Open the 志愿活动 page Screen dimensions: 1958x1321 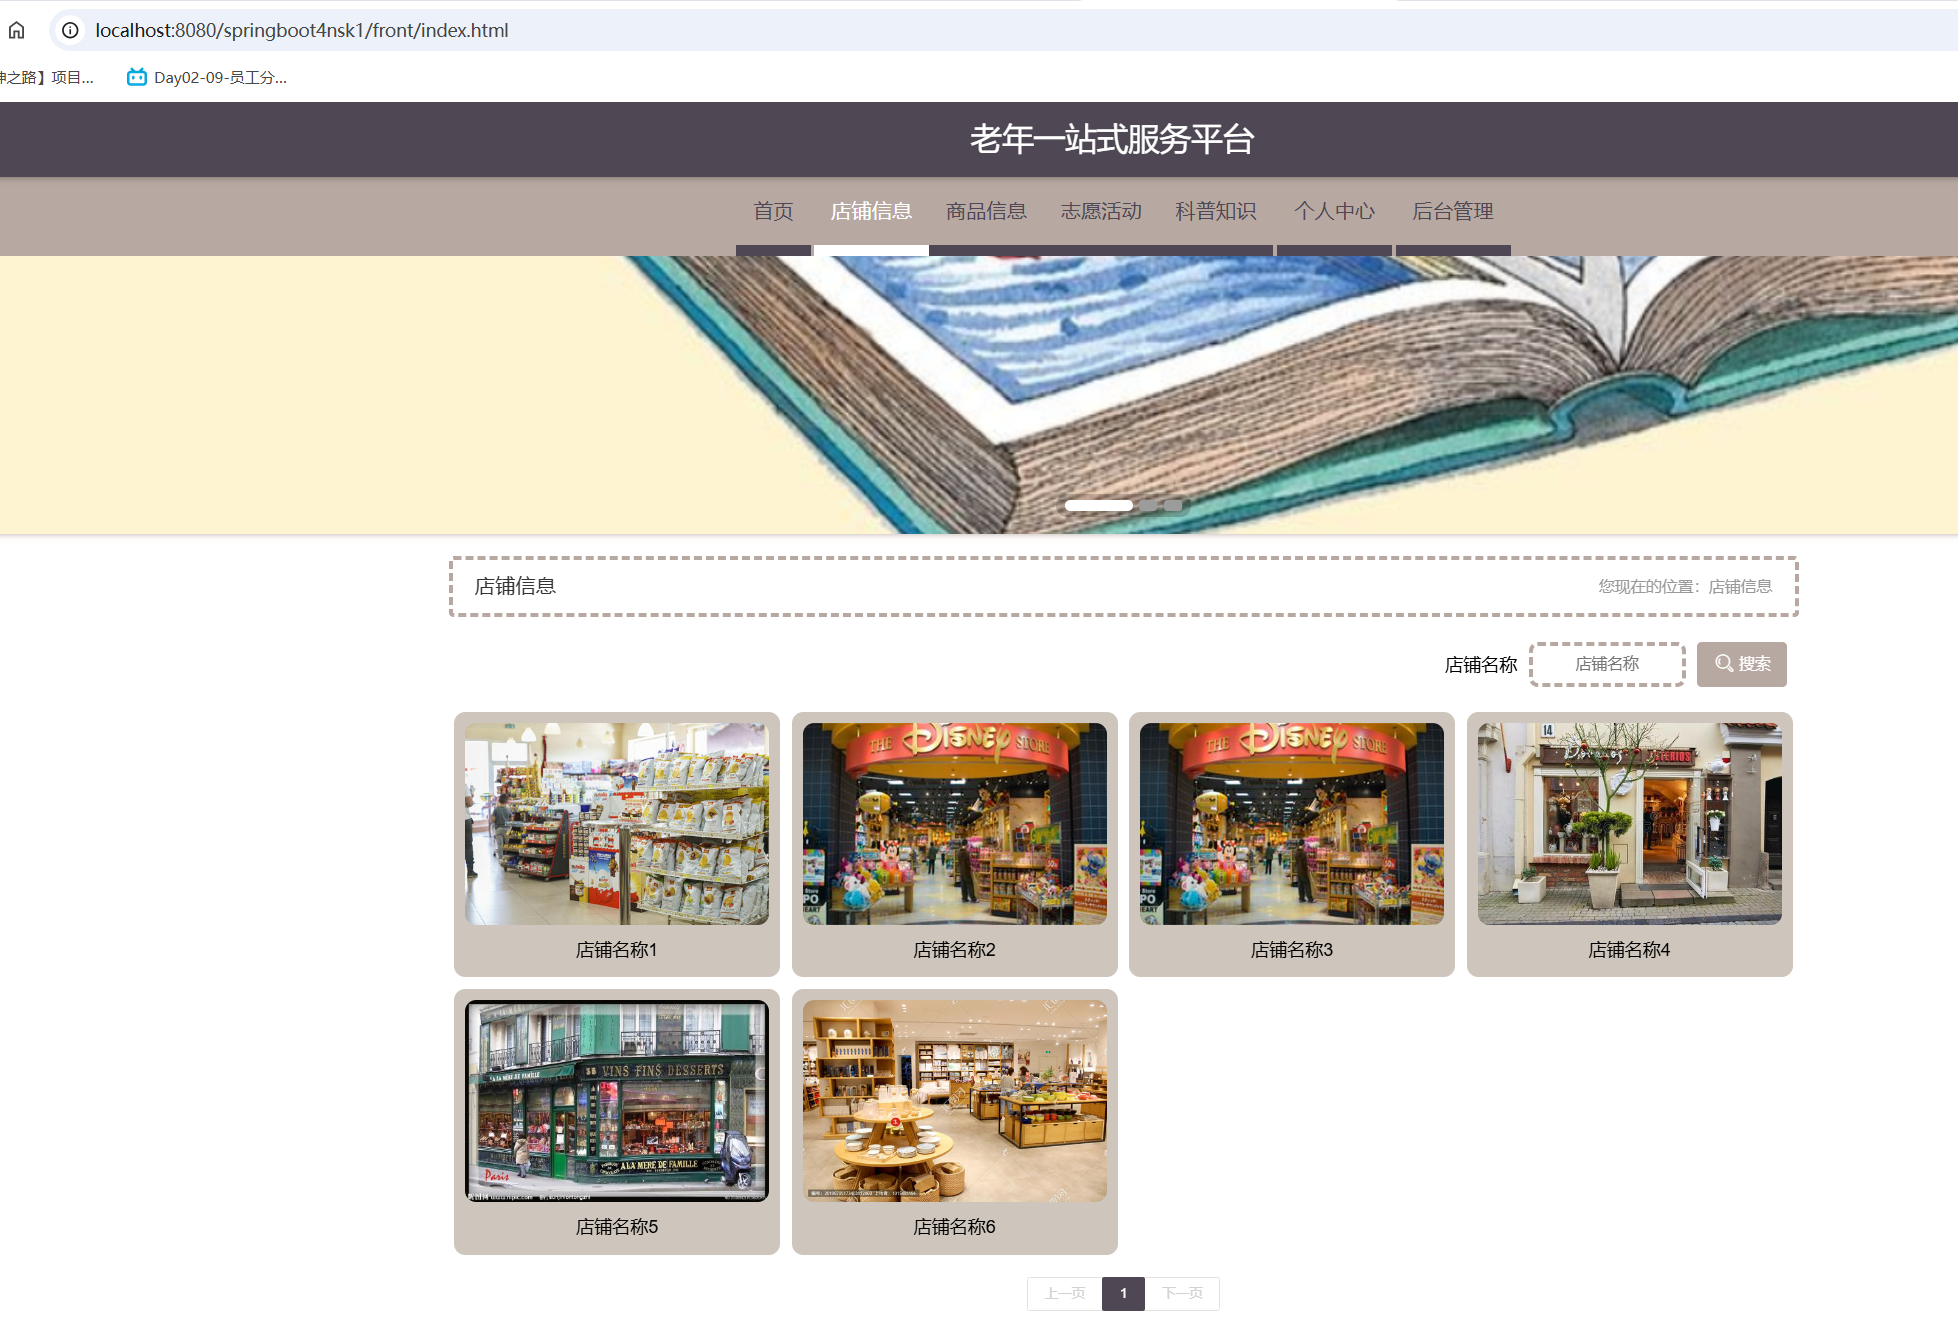click(1100, 211)
